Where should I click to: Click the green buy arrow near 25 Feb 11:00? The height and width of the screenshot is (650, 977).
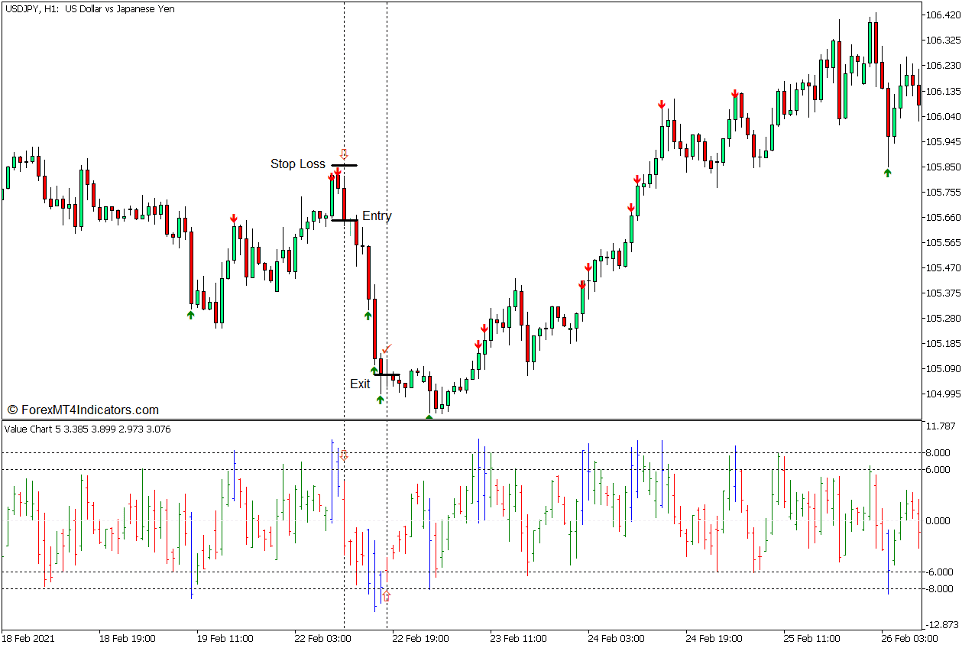pyautogui.click(x=886, y=172)
